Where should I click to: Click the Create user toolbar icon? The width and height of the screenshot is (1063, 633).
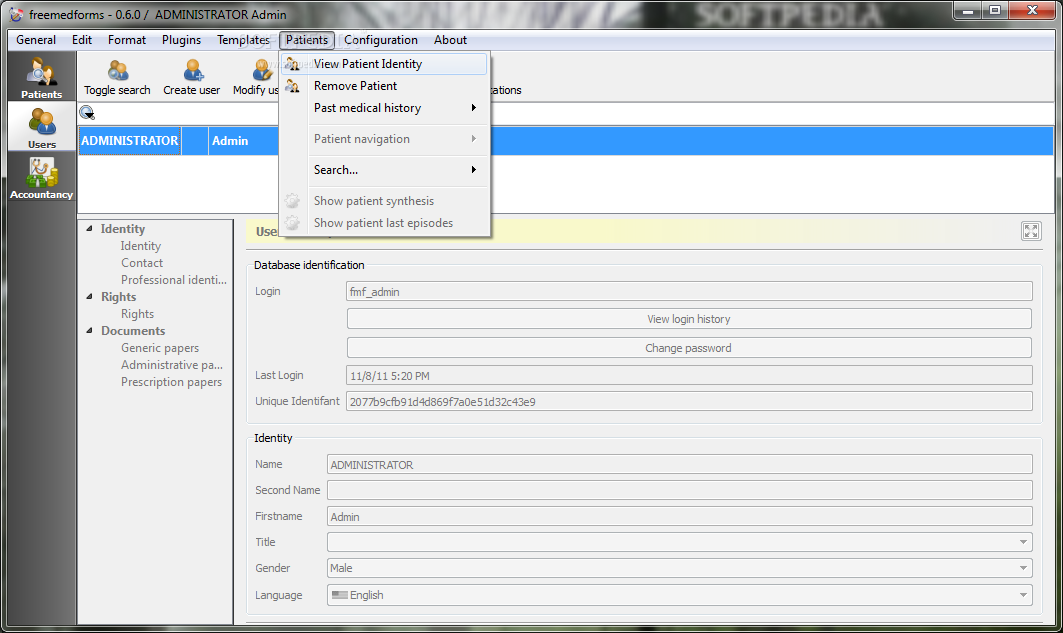[x=193, y=70]
